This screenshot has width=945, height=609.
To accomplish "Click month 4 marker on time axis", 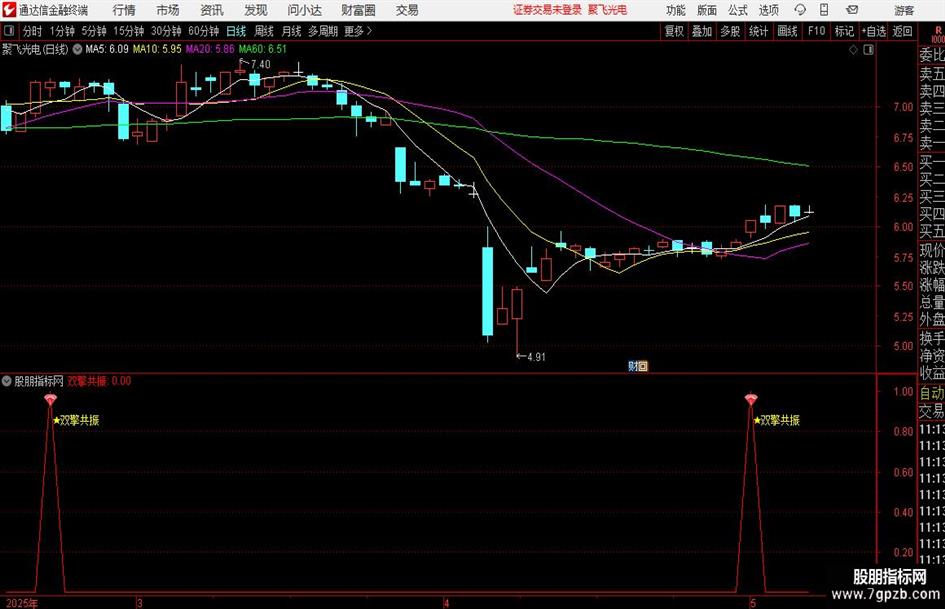I will pos(446,604).
